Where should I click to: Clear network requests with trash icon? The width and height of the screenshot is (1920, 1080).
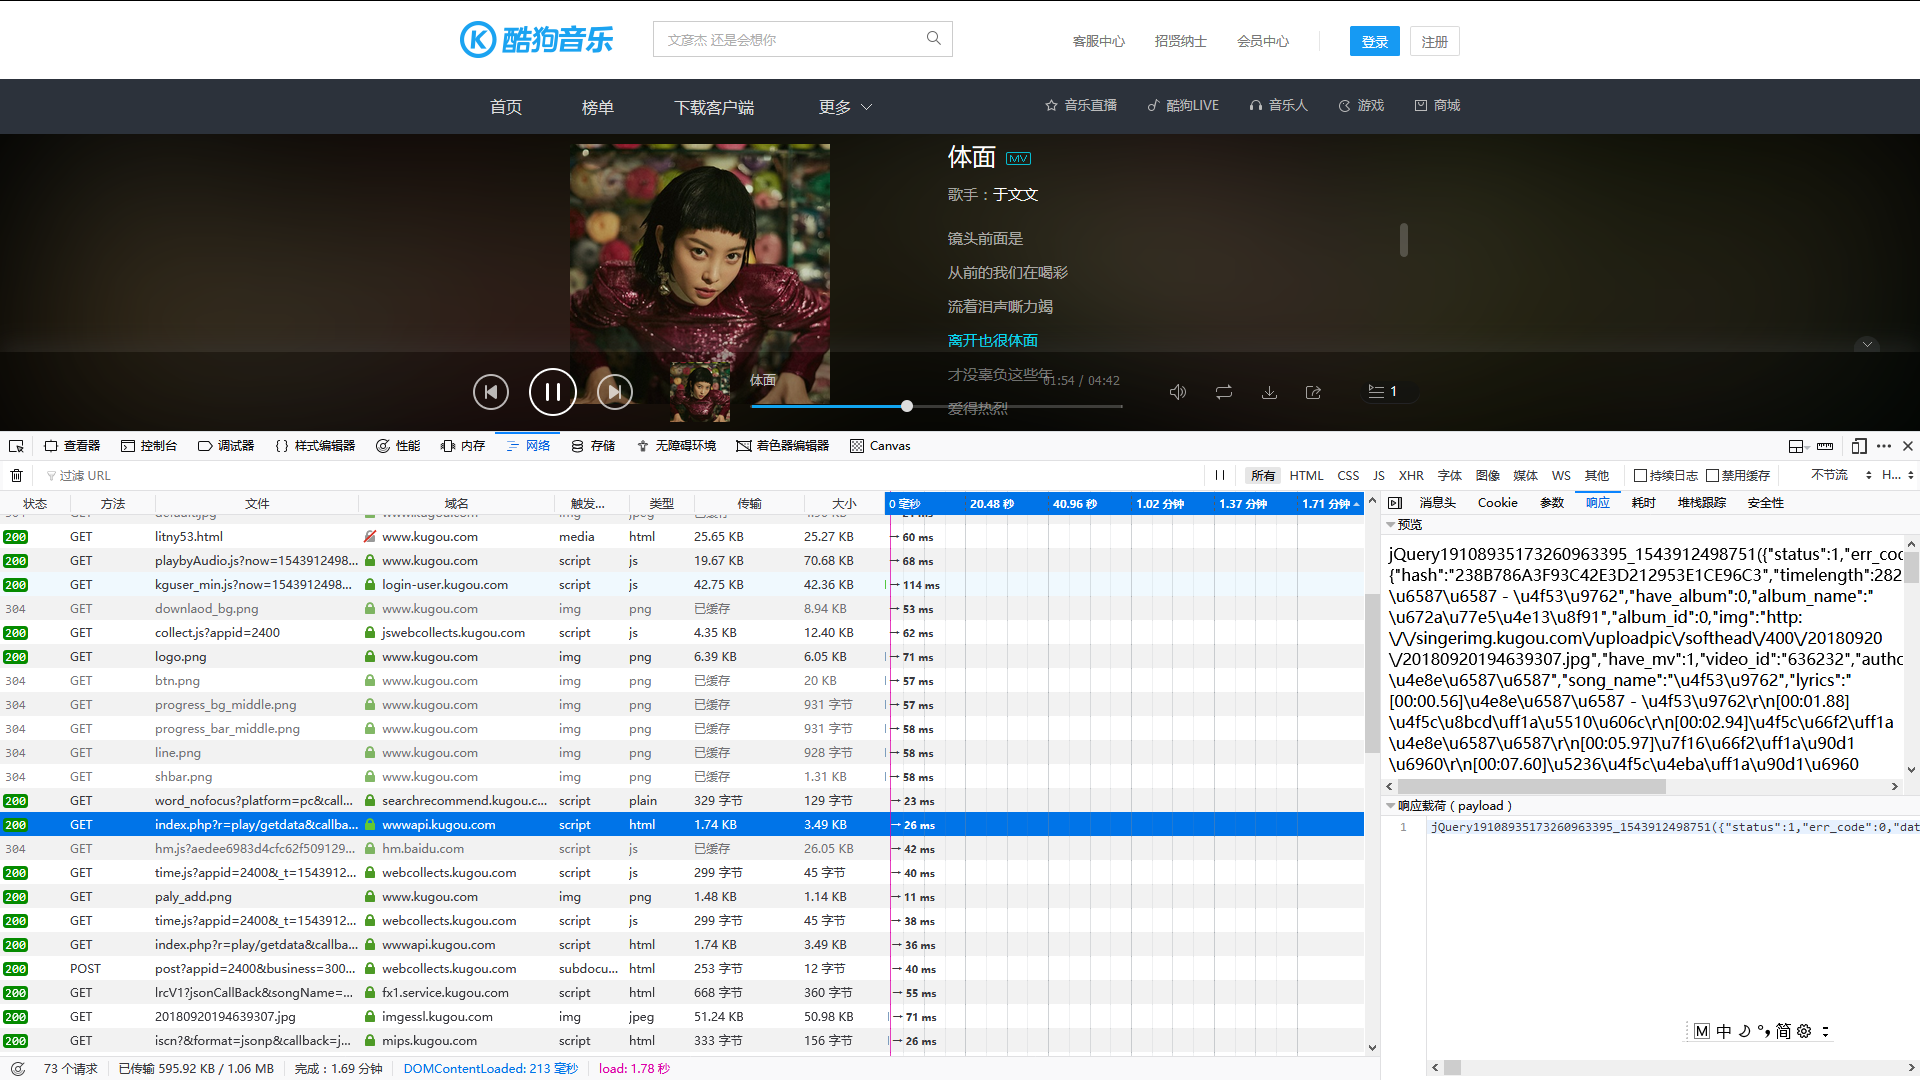[x=16, y=475]
